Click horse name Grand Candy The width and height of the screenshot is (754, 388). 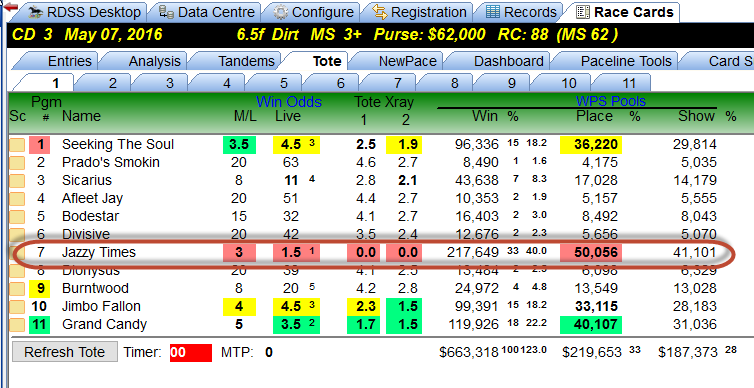pyautogui.click(x=104, y=325)
